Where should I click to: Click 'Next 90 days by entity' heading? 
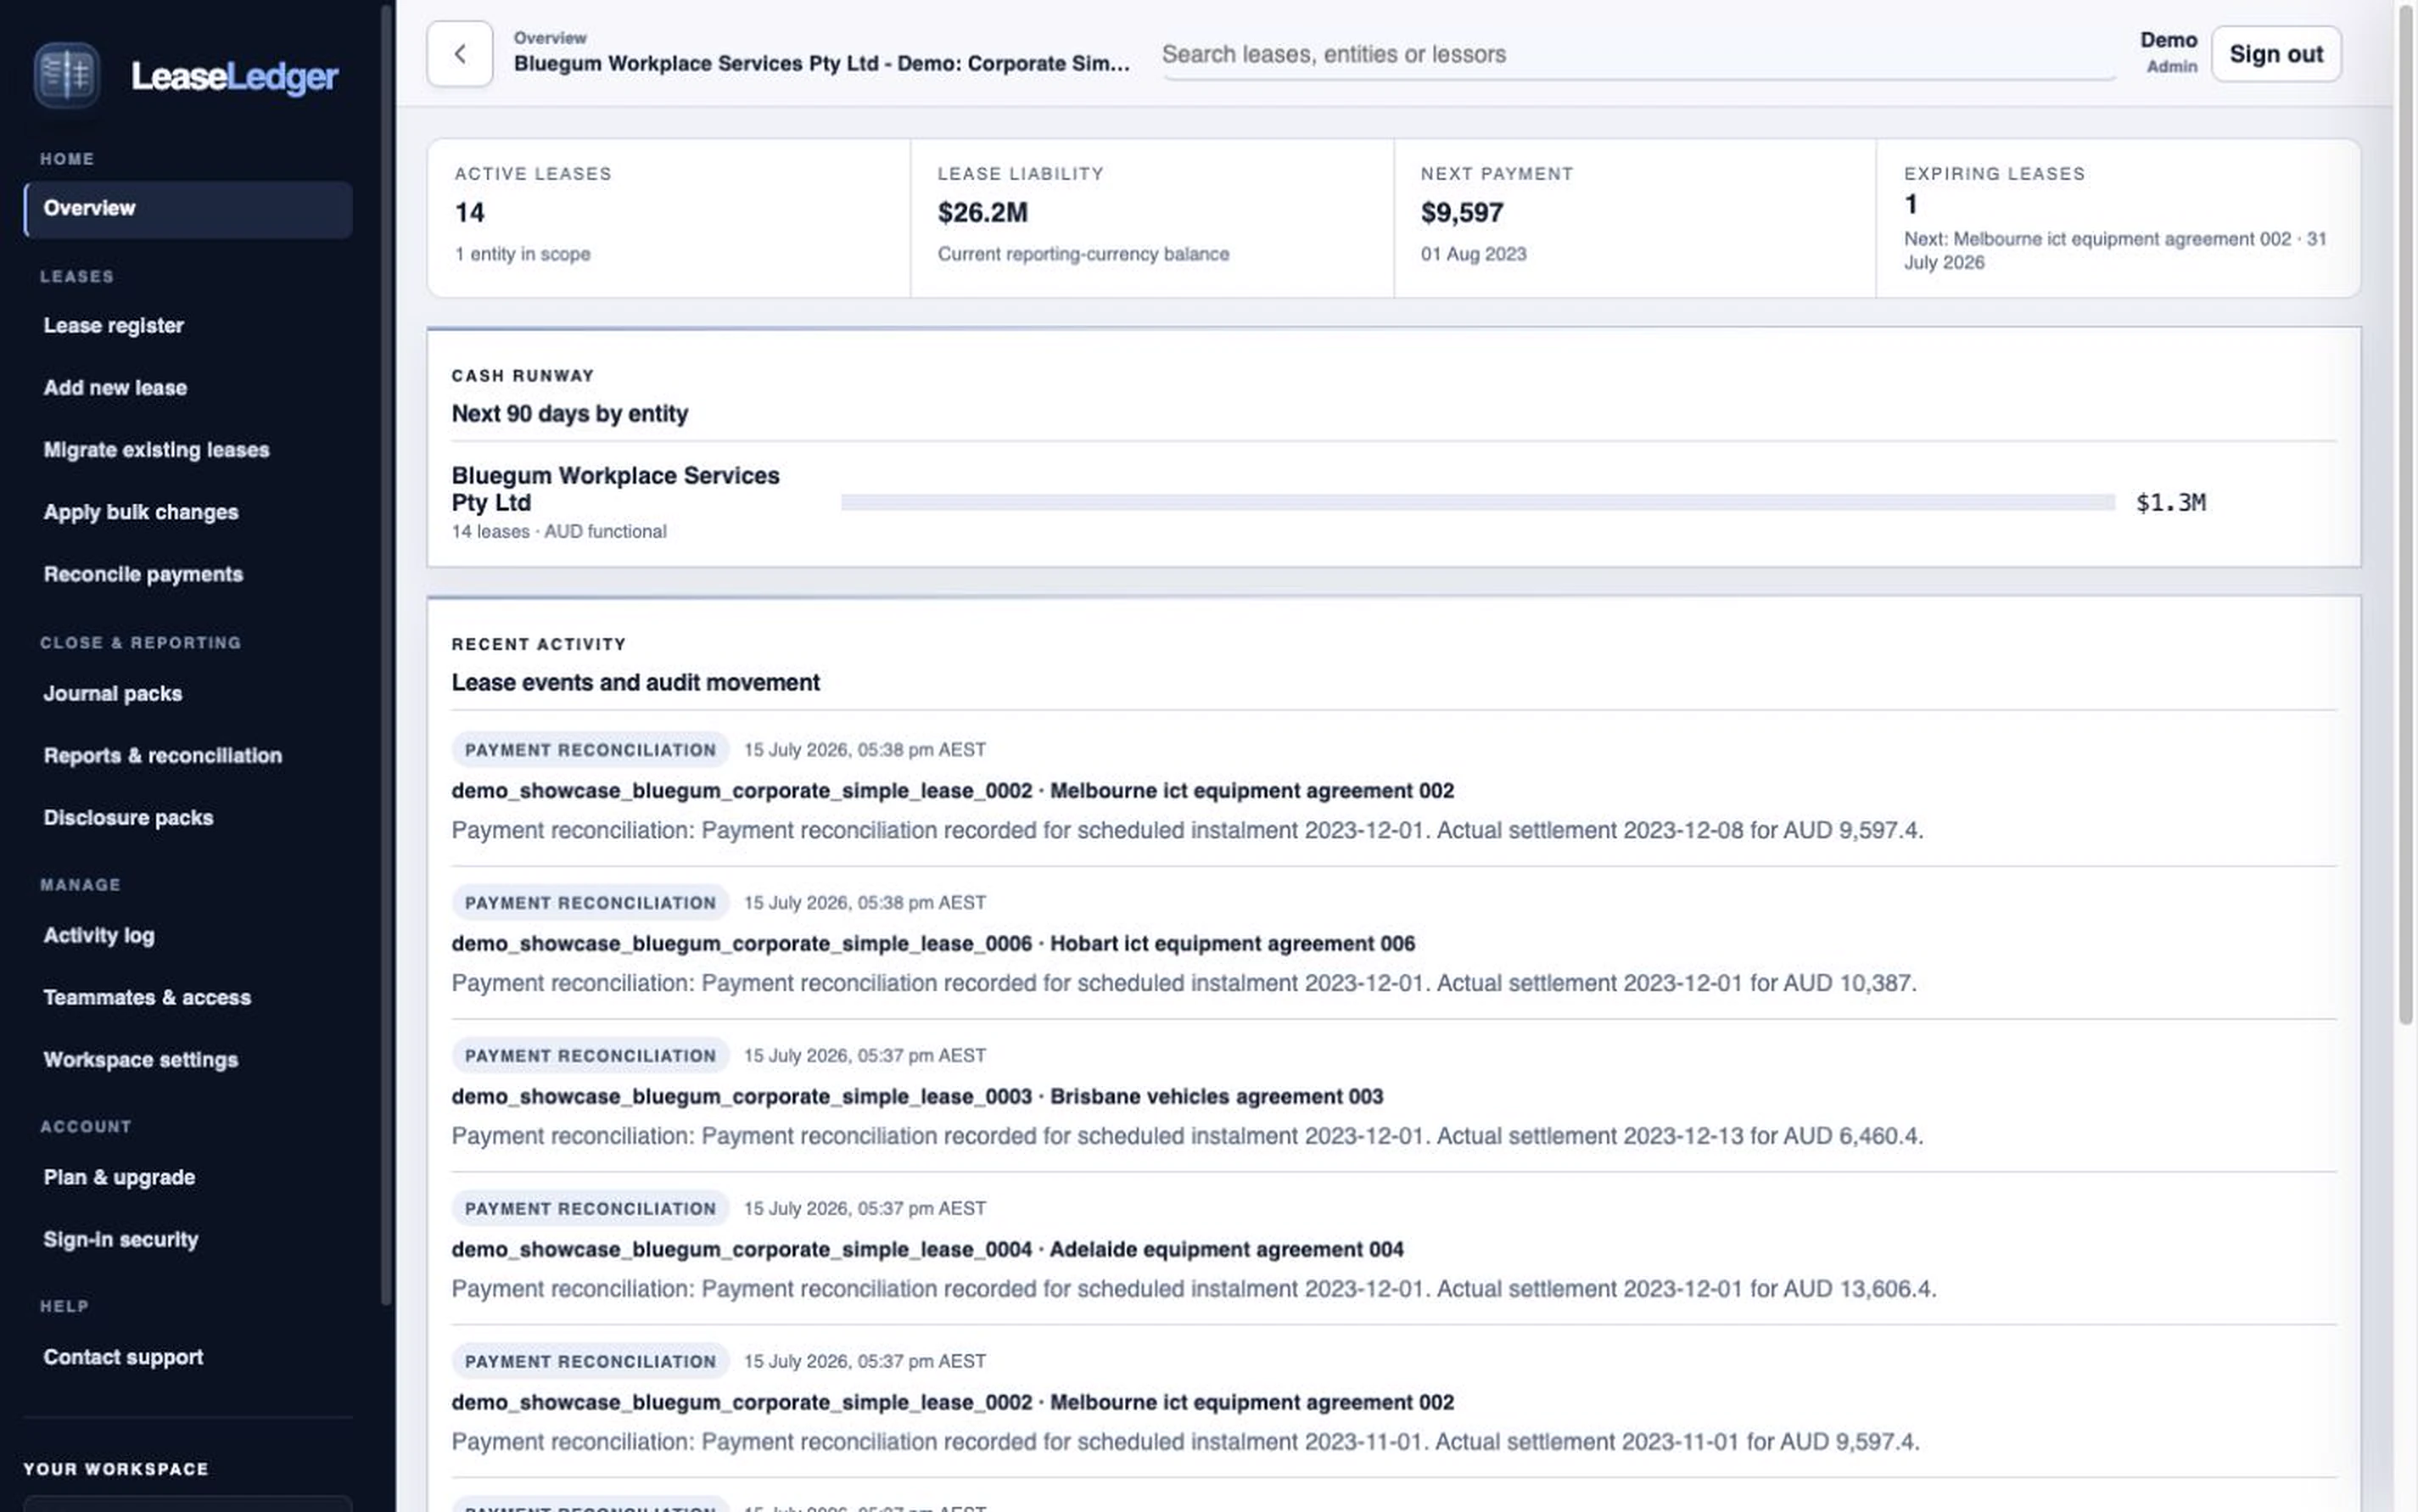click(x=569, y=413)
